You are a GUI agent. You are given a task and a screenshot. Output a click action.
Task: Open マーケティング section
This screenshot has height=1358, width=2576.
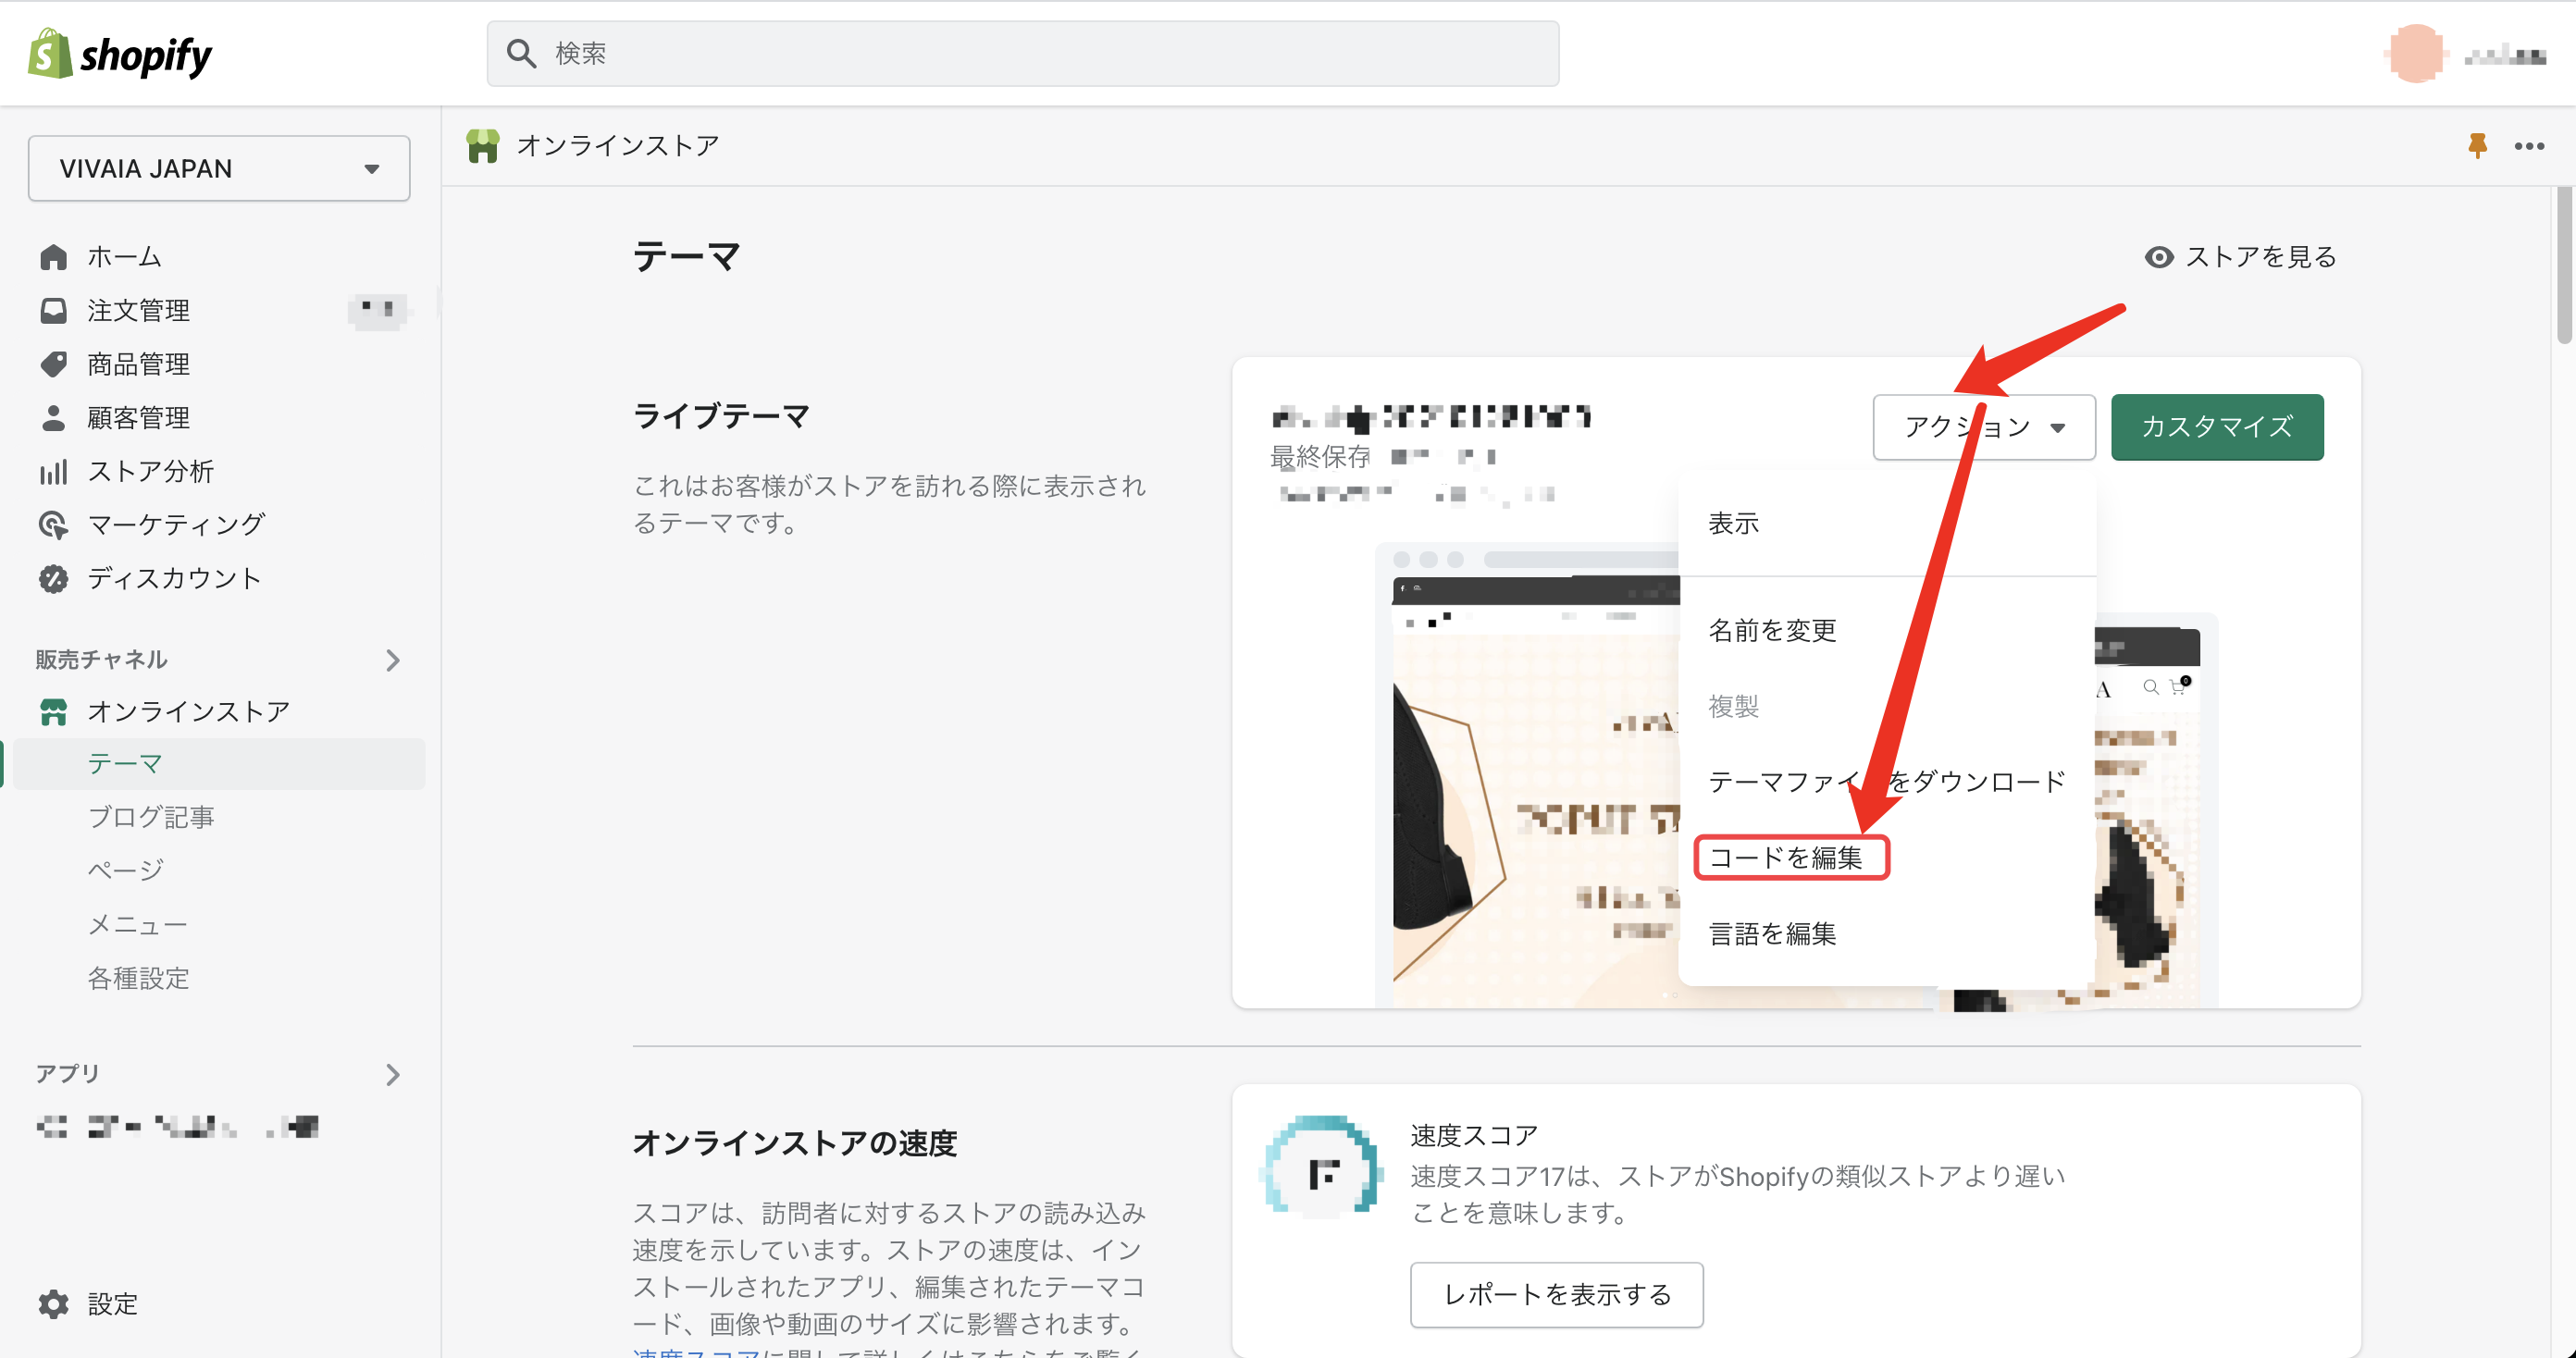click(x=176, y=524)
